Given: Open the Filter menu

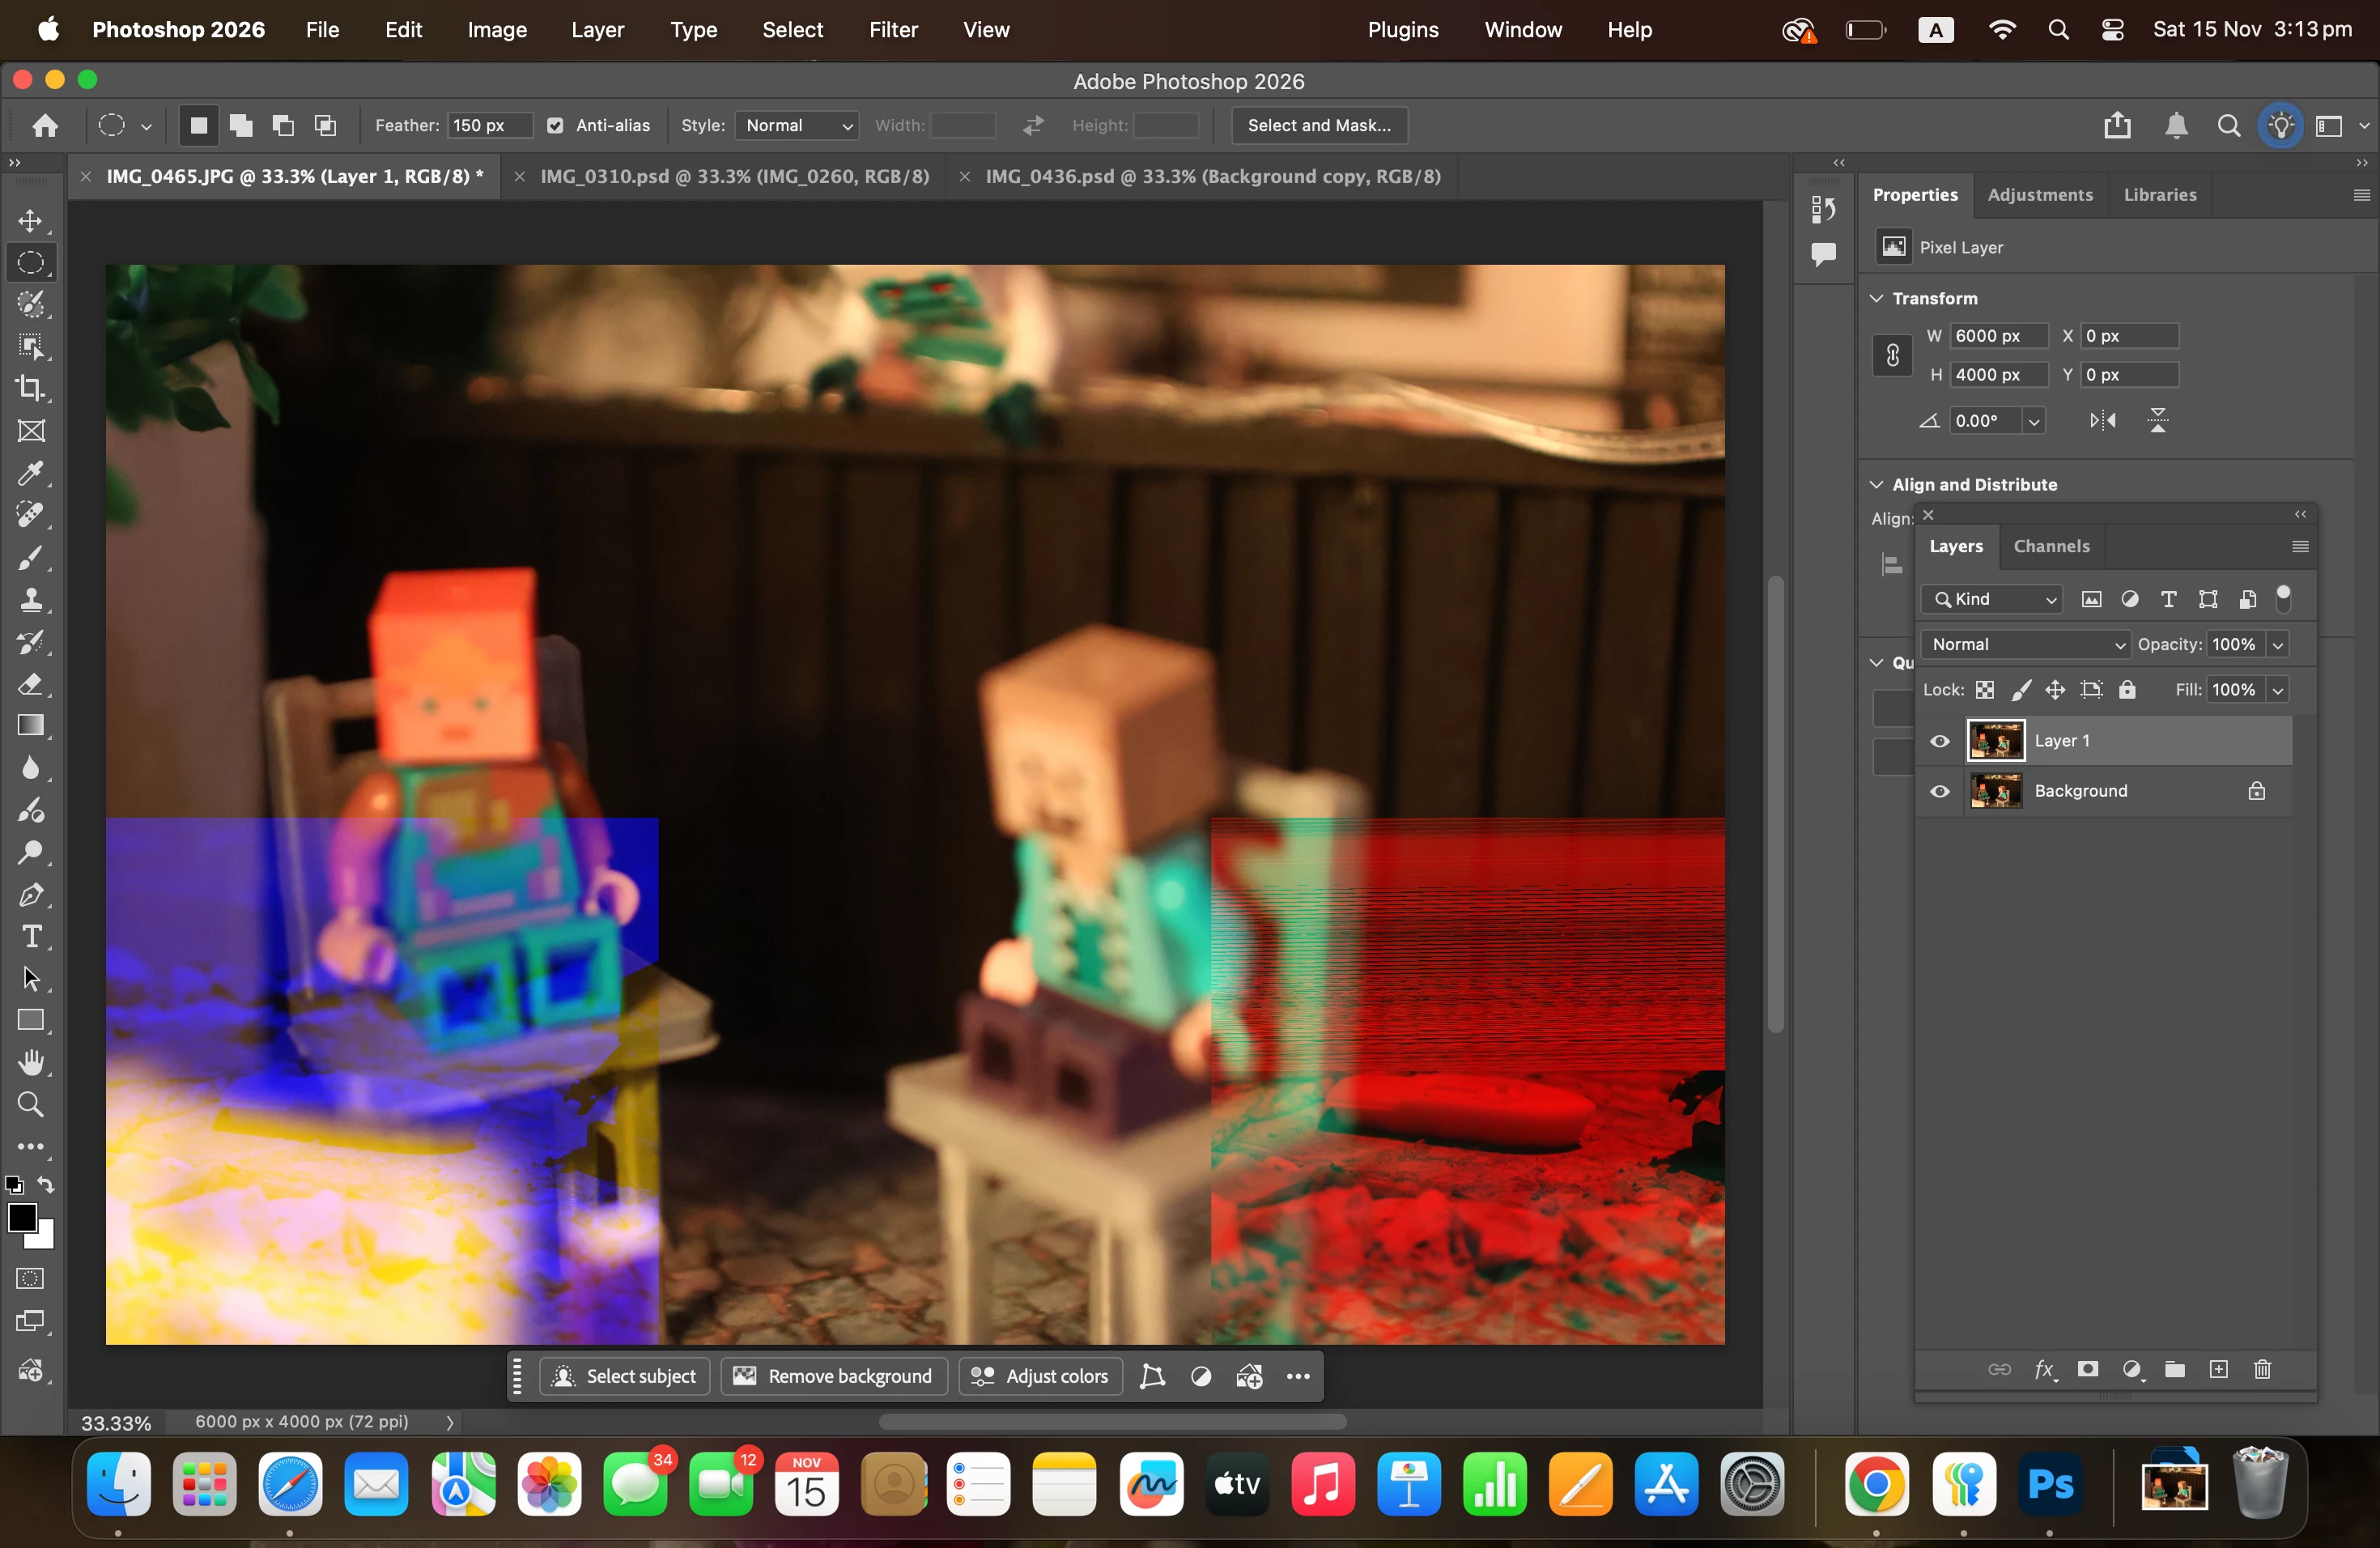Looking at the screenshot, I should click(x=892, y=30).
